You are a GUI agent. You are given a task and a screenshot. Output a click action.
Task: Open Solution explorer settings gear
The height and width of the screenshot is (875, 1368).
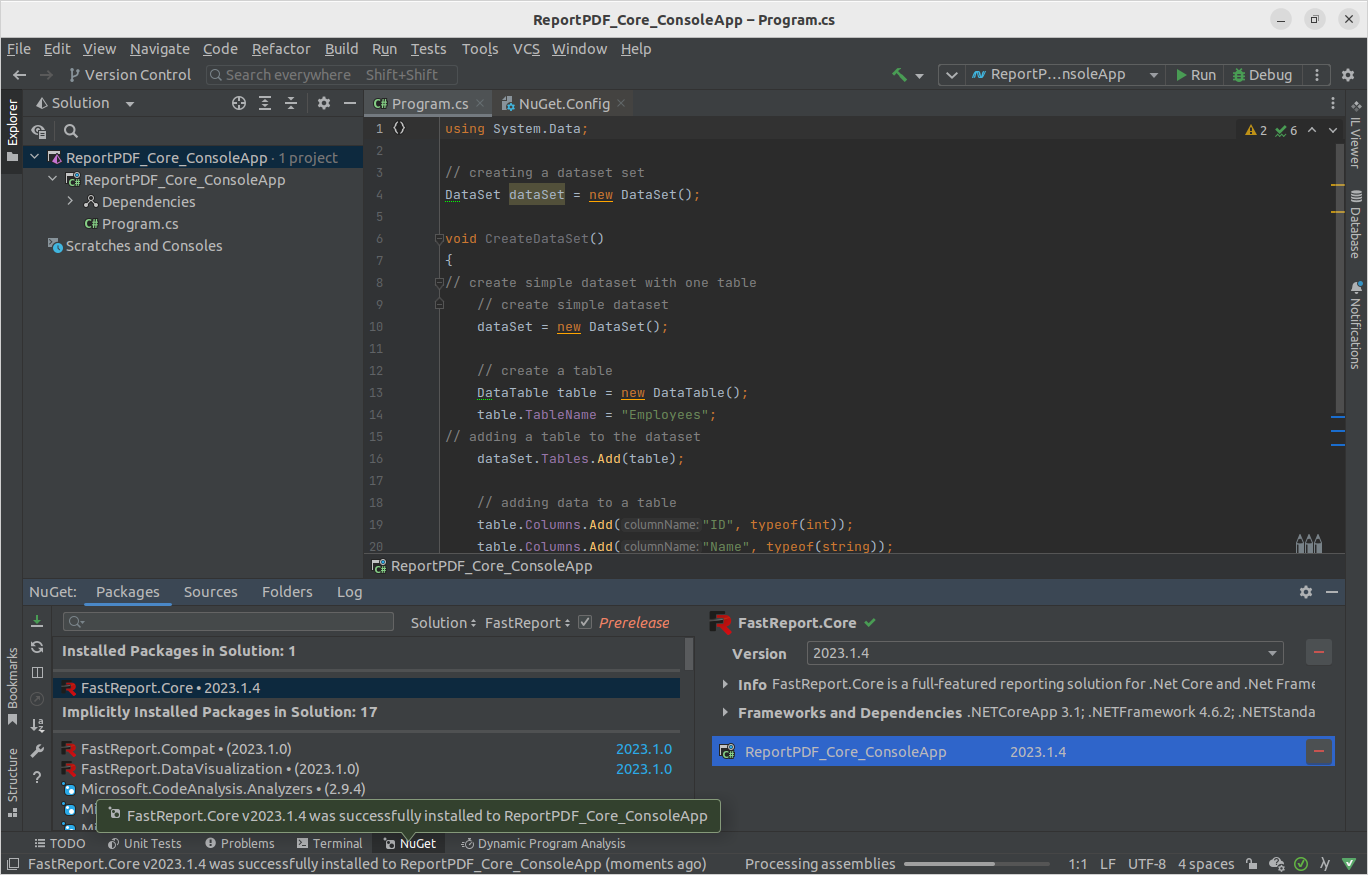(x=323, y=103)
